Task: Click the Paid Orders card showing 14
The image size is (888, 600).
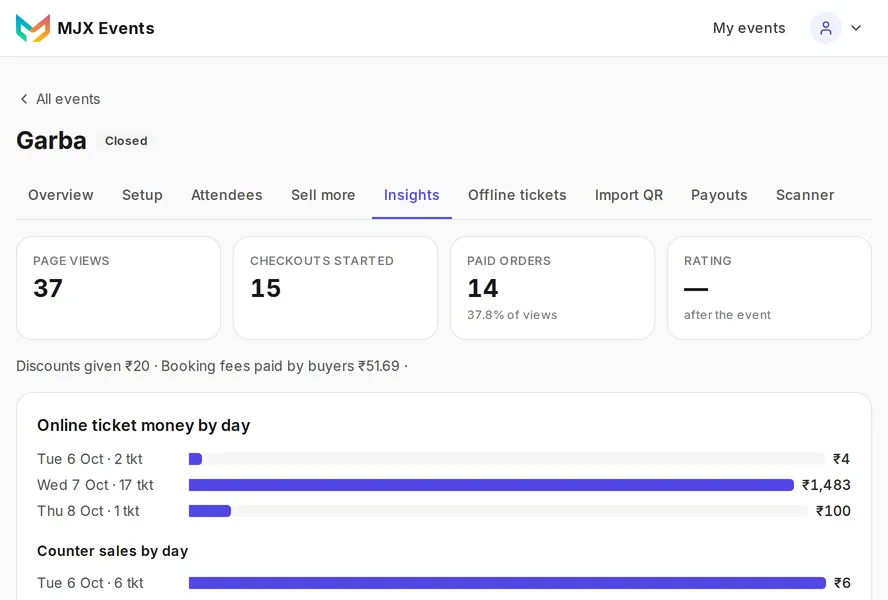Action: click(552, 288)
